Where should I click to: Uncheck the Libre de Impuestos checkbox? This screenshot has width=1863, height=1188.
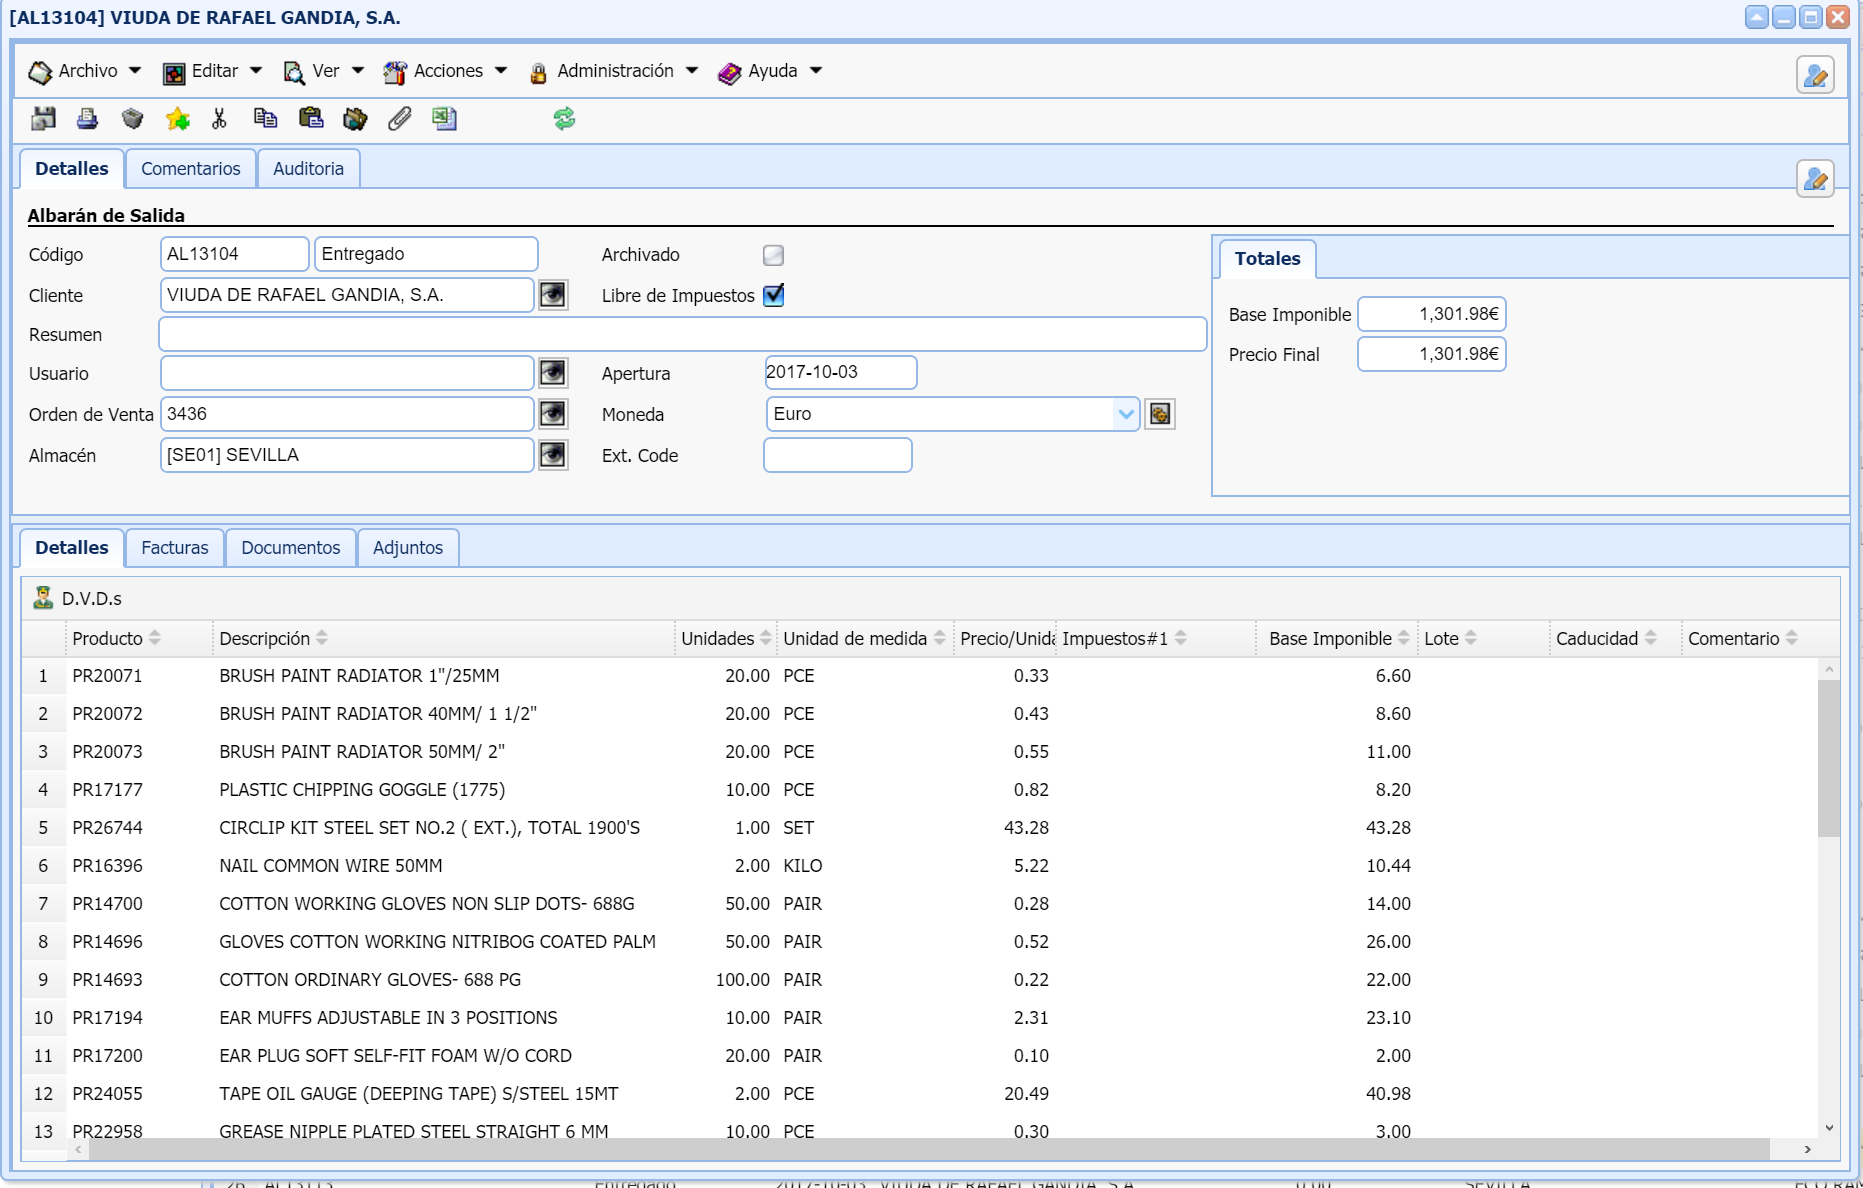[x=773, y=295]
